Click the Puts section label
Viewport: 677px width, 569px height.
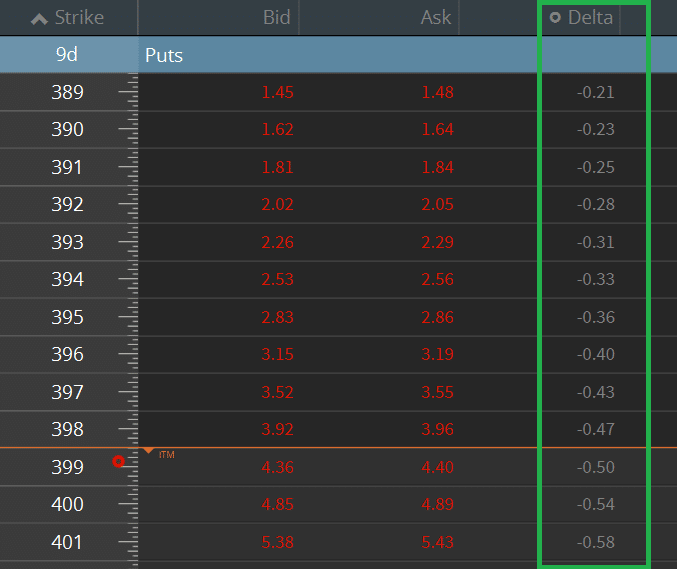coord(164,55)
